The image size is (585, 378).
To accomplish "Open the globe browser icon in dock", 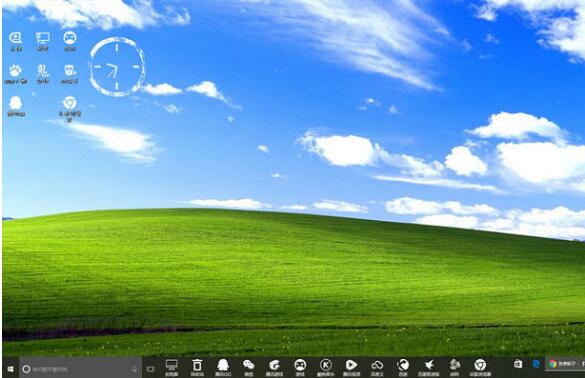I will point(403,367).
